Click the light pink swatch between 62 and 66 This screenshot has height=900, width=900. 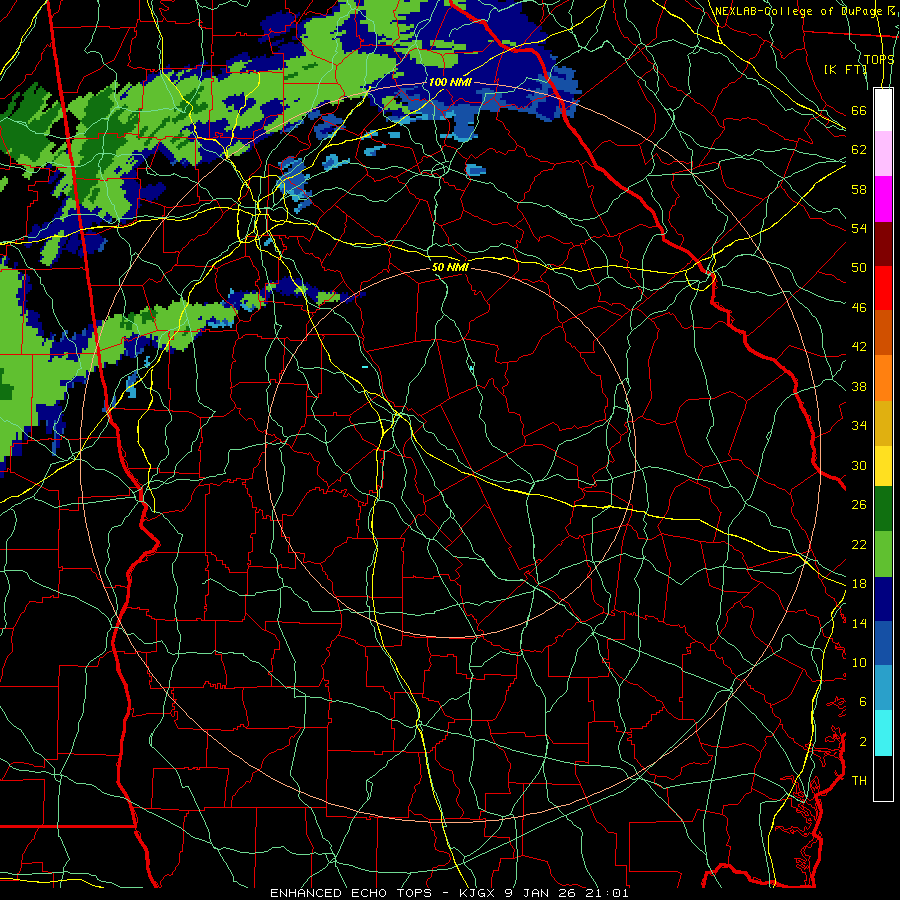[x=883, y=154]
